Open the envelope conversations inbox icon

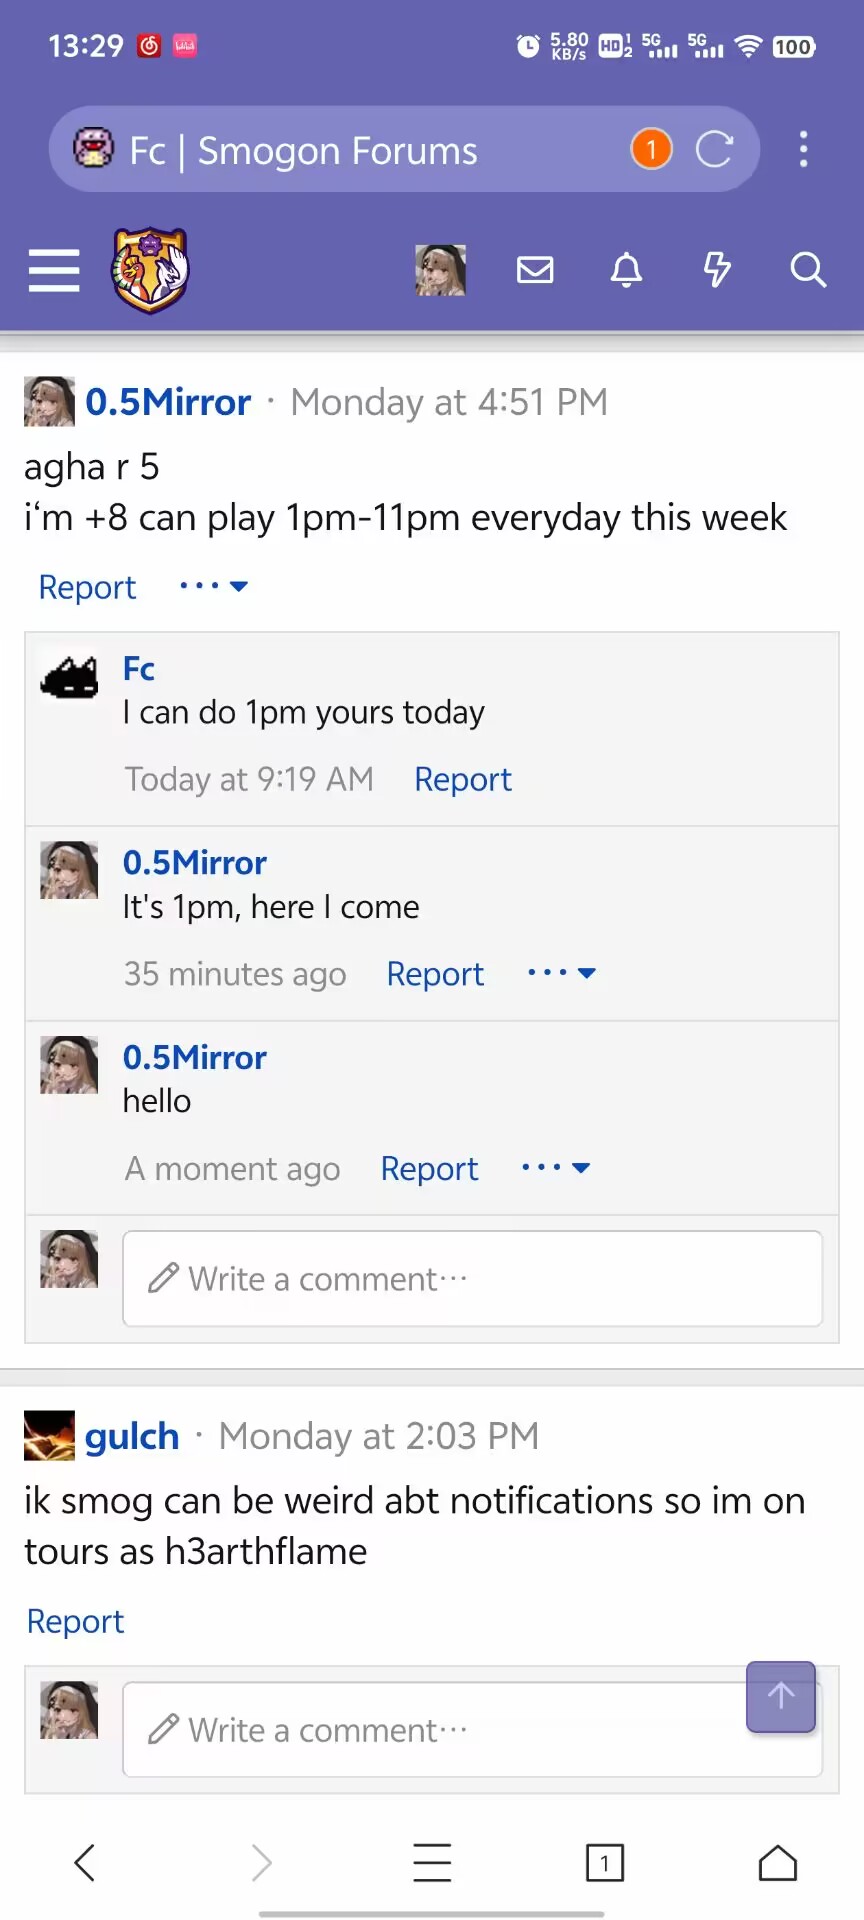pos(535,270)
